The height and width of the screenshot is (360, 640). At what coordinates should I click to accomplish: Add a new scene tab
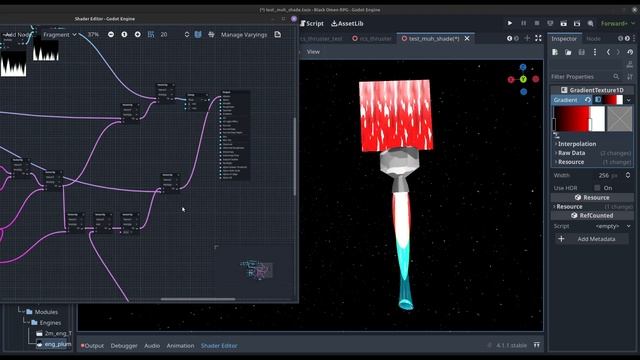pos(527,38)
